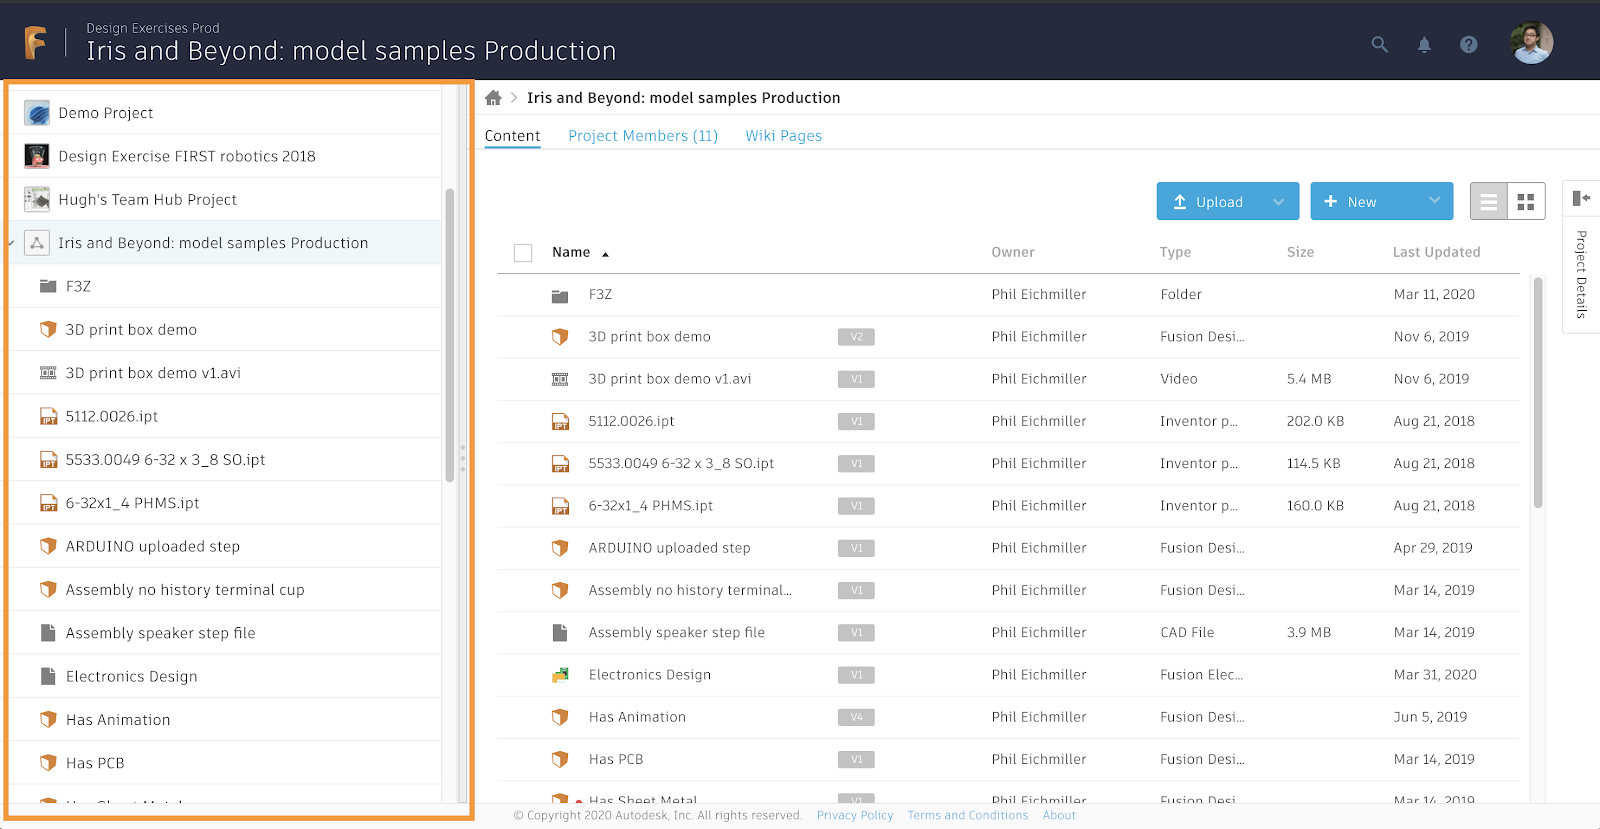This screenshot has height=829, width=1600.
Task: Select Has PCB in the sidebar tree
Action: pyautogui.click(x=95, y=763)
